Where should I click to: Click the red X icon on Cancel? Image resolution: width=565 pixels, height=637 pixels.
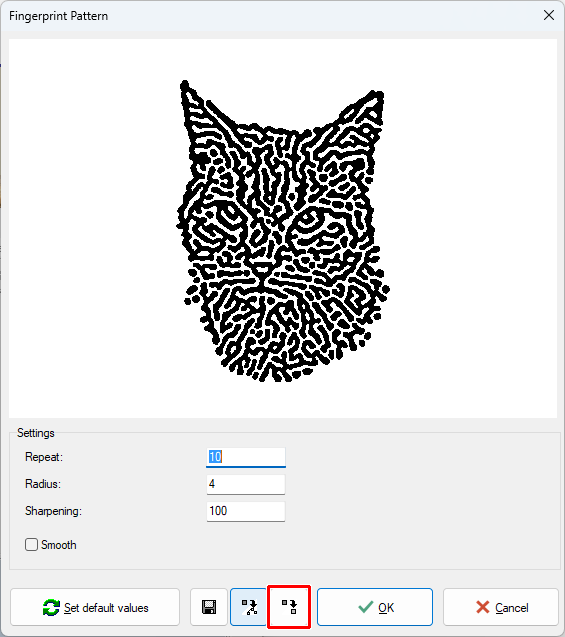click(483, 607)
